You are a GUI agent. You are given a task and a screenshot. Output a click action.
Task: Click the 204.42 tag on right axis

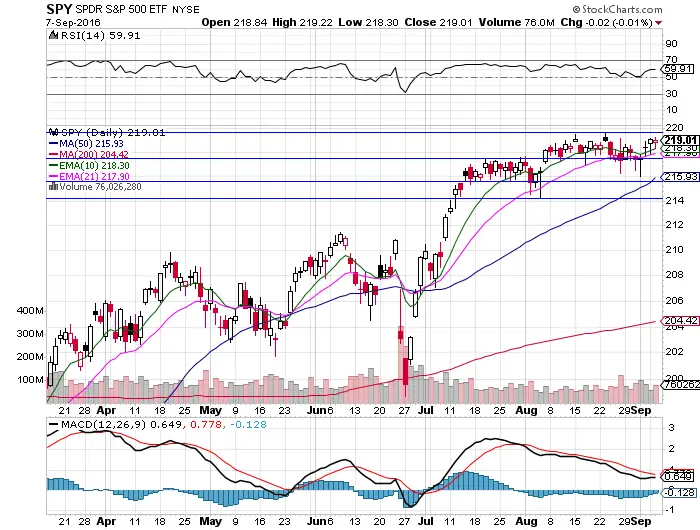click(x=681, y=321)
